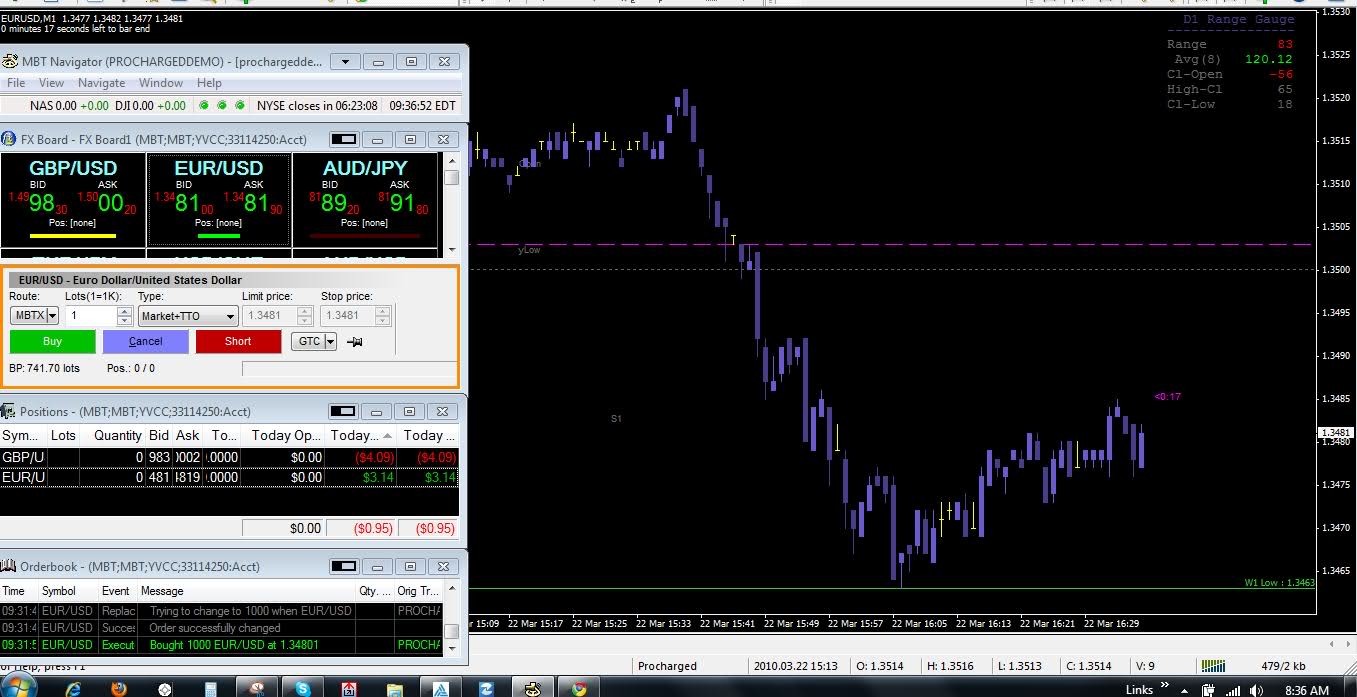Select the GBP/USD quote tile
The height and width of the screenshot is (697, 1357).
click(x=73, y=199)
